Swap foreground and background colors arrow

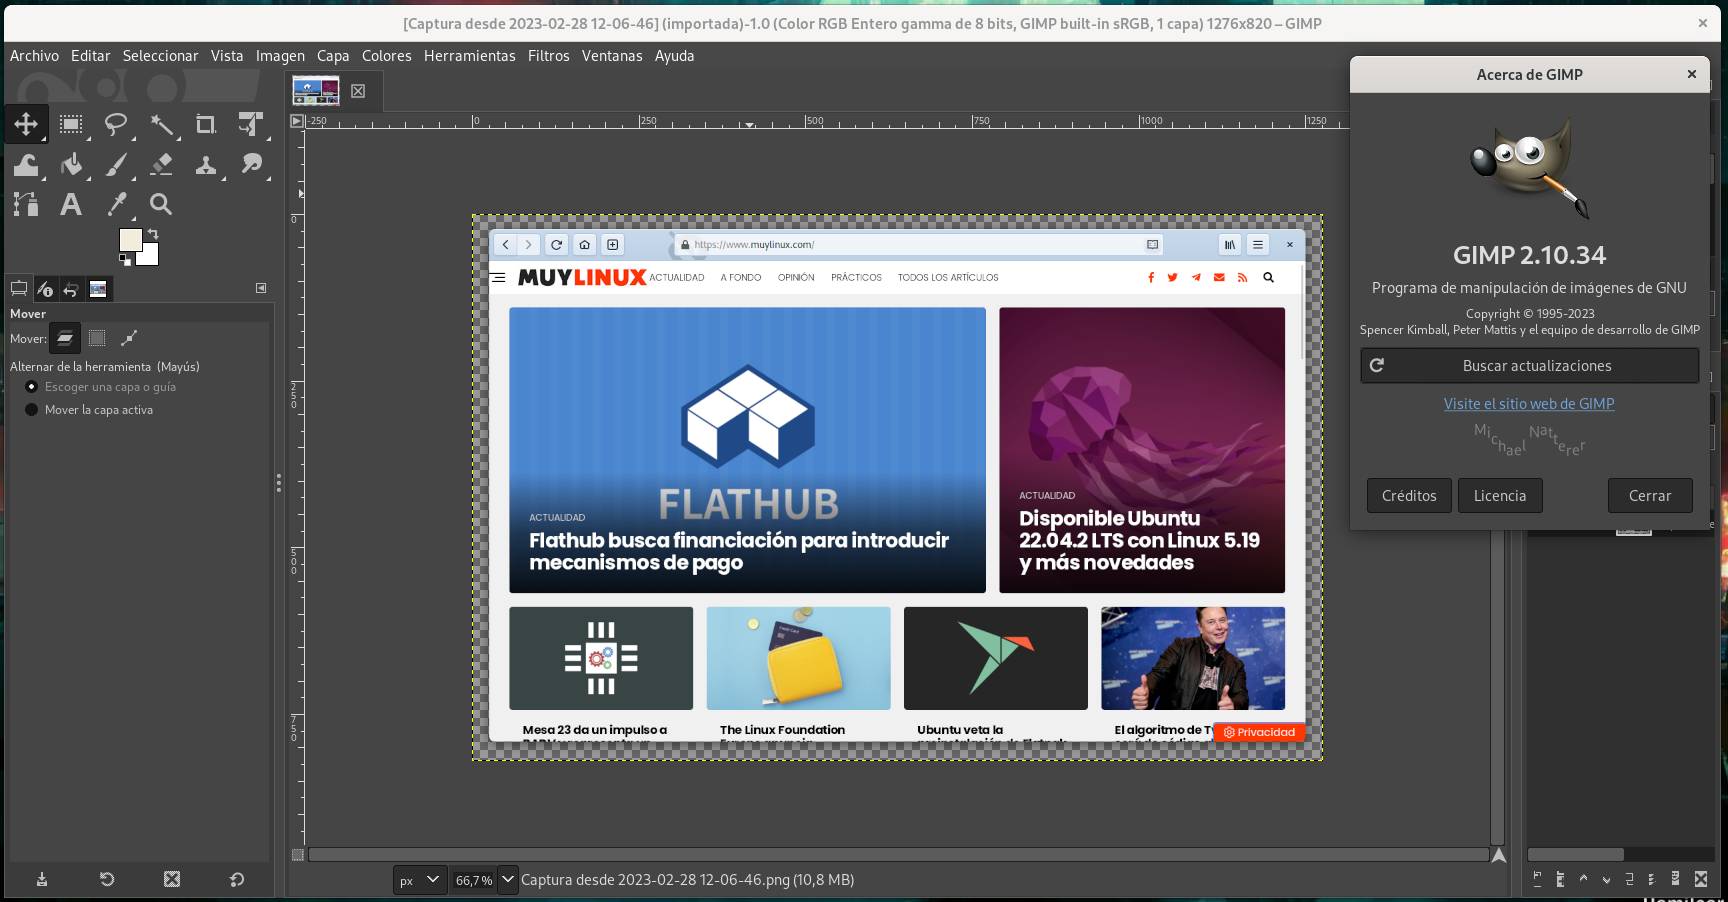tap(153, 234)
